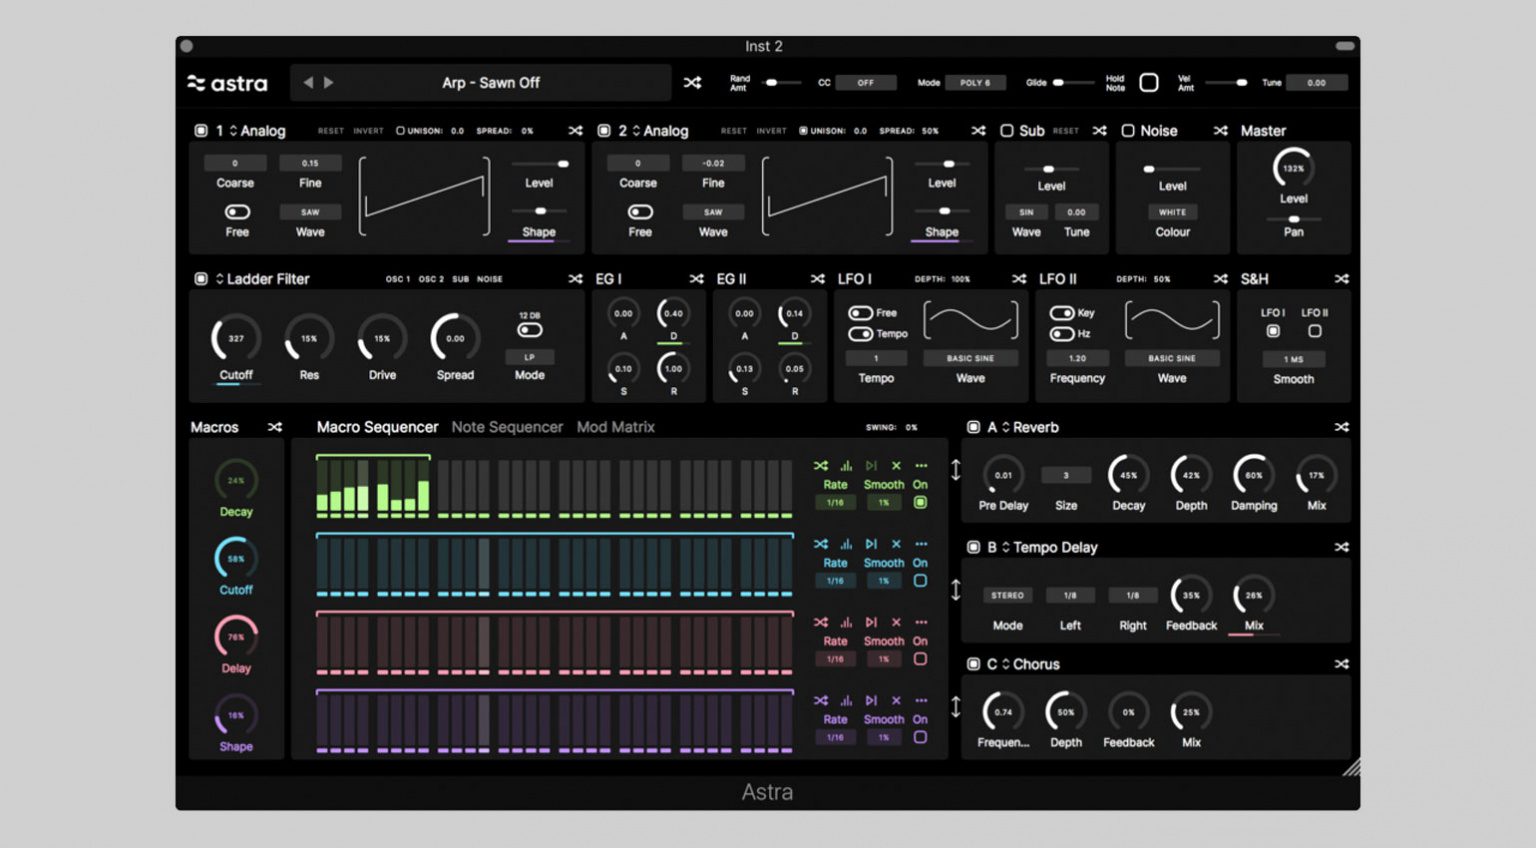Viewport: 1536px width, 848px height.
Task: Switch LFO I to Tempo mode
Action: [x=863, y=334]
